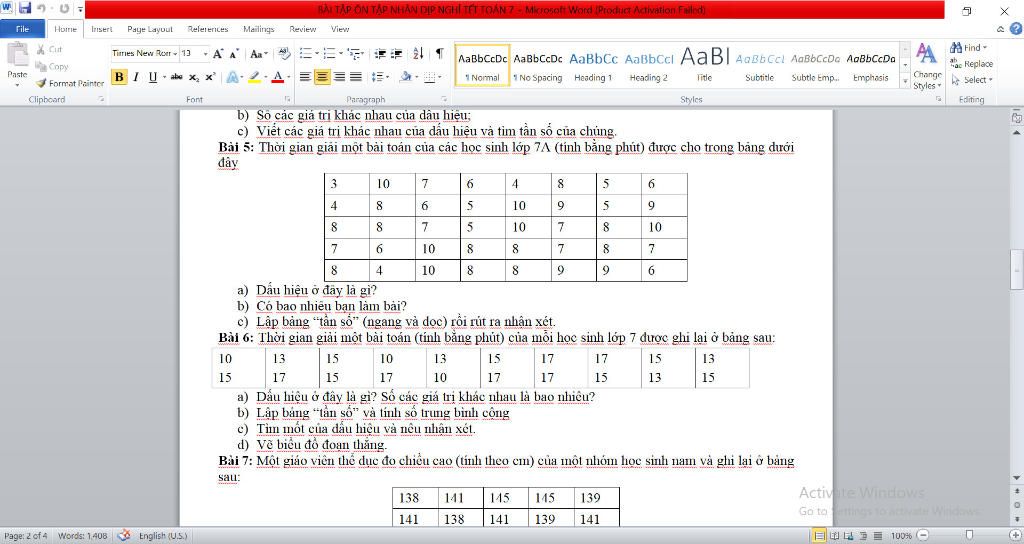Click the Undo arrow in quick access toolbar

[42, 8]
